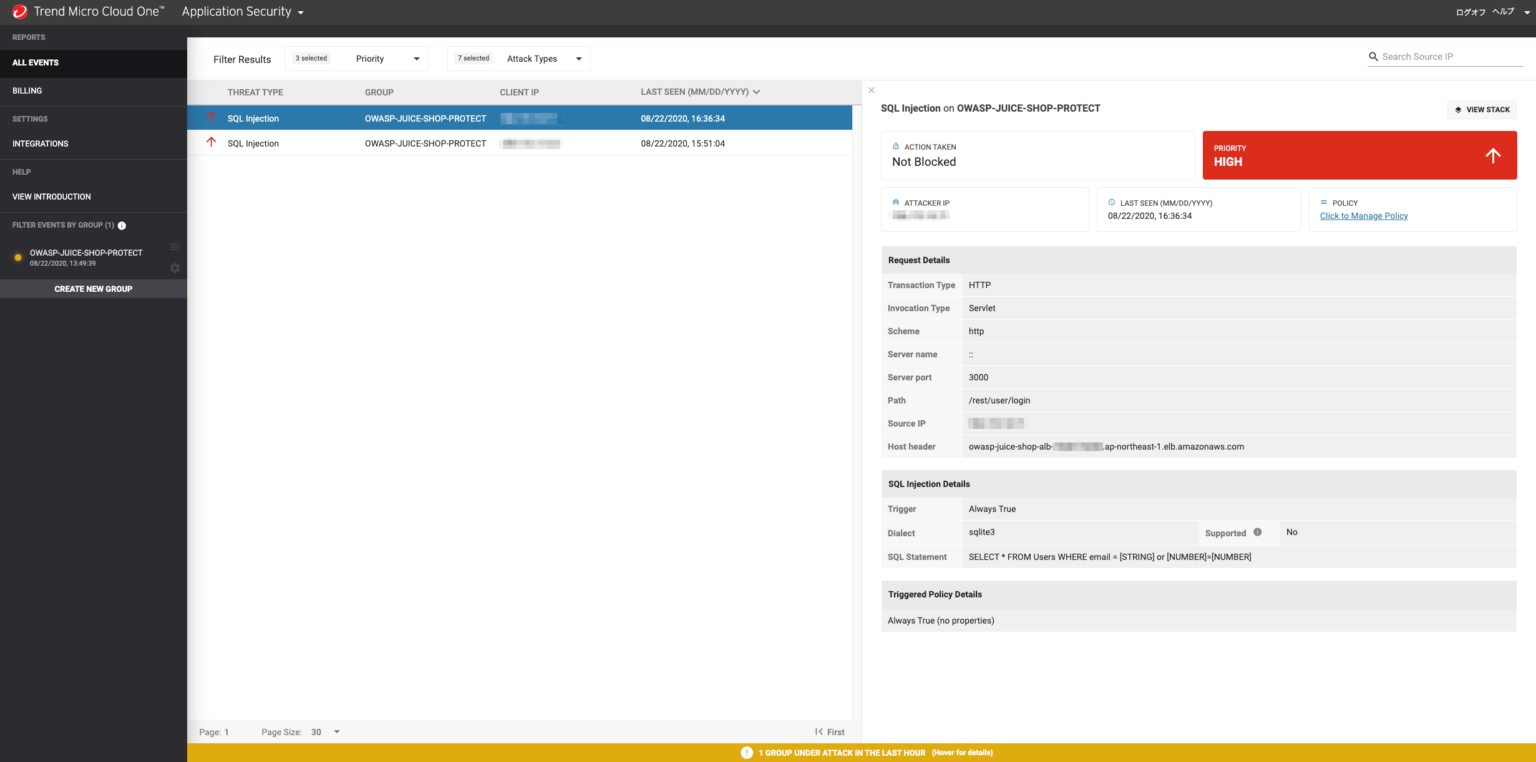The height and width of the screenshot is (762, 1536).
Task: Click the arrow icon inside the HIGH priority card
Action: coord(1493,155)
